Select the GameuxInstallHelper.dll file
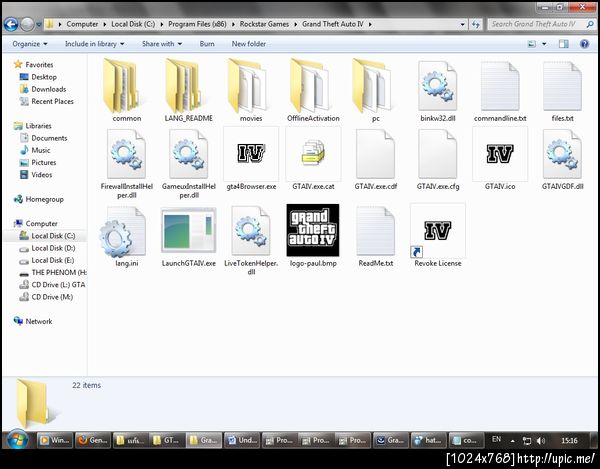600x469 pixels. pos(189,164)
